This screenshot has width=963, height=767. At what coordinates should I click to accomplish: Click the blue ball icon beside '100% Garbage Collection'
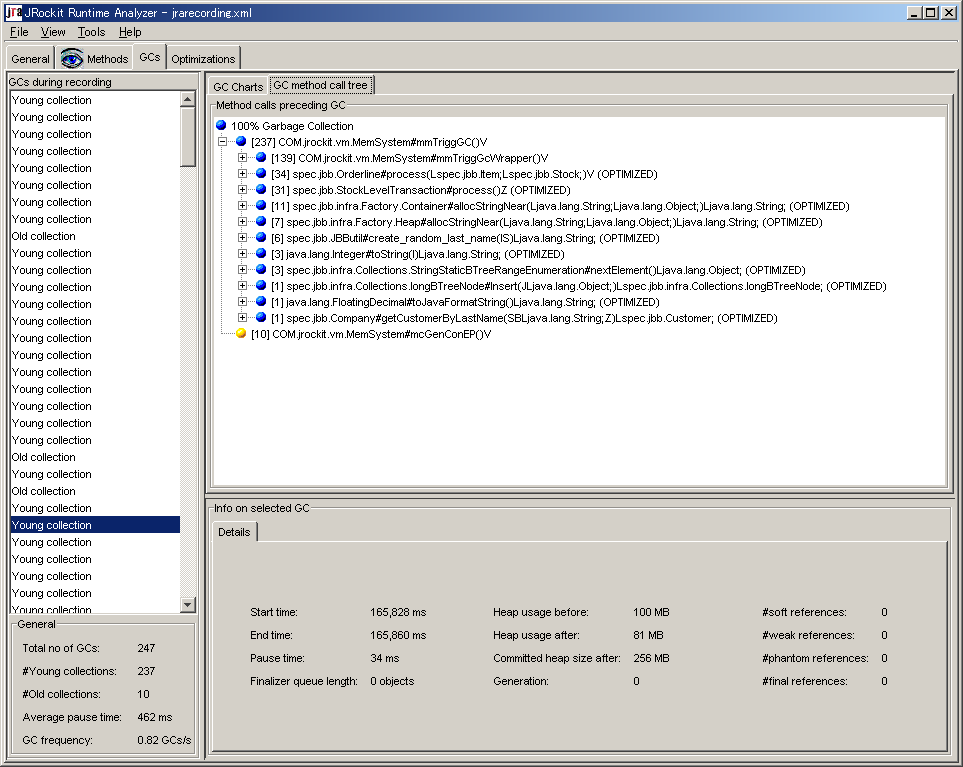click(221, 125)
